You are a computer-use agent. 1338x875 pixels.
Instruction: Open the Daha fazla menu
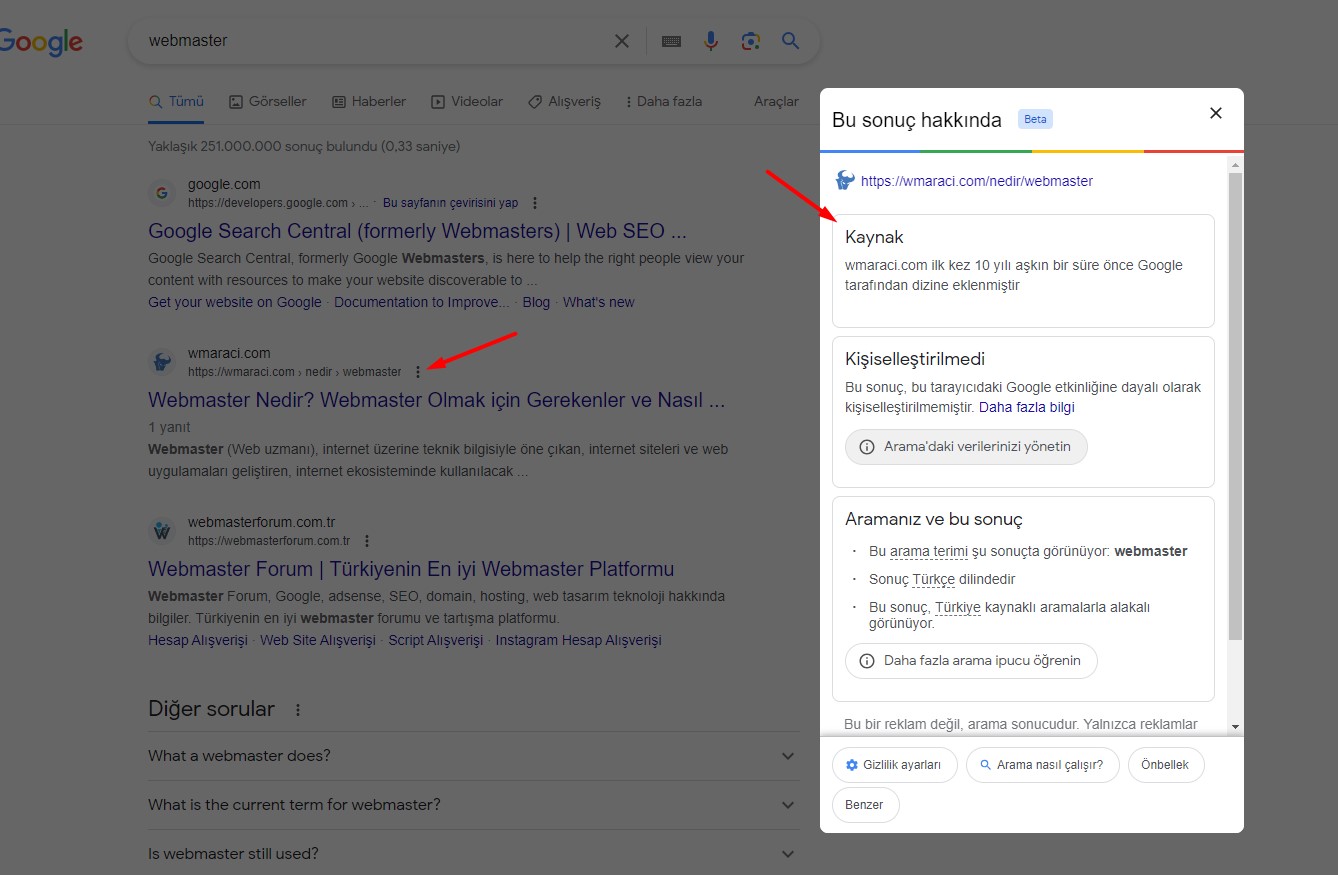(664, 101)
